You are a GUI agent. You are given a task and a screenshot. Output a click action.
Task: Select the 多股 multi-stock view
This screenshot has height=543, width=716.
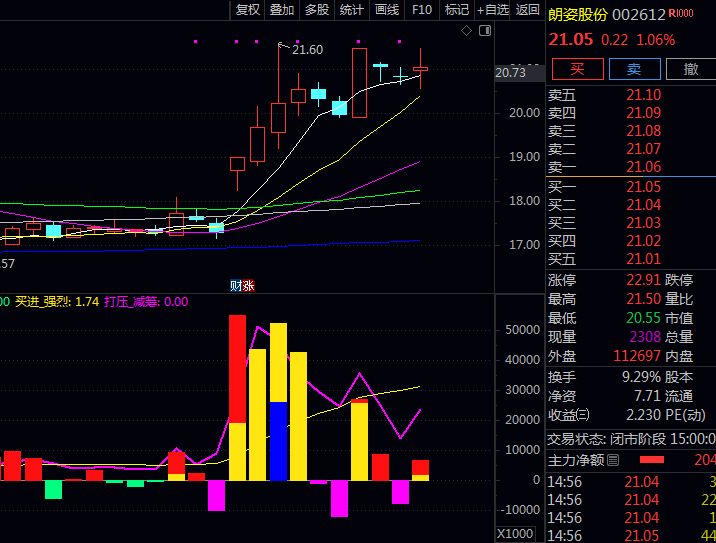(316, 10)
